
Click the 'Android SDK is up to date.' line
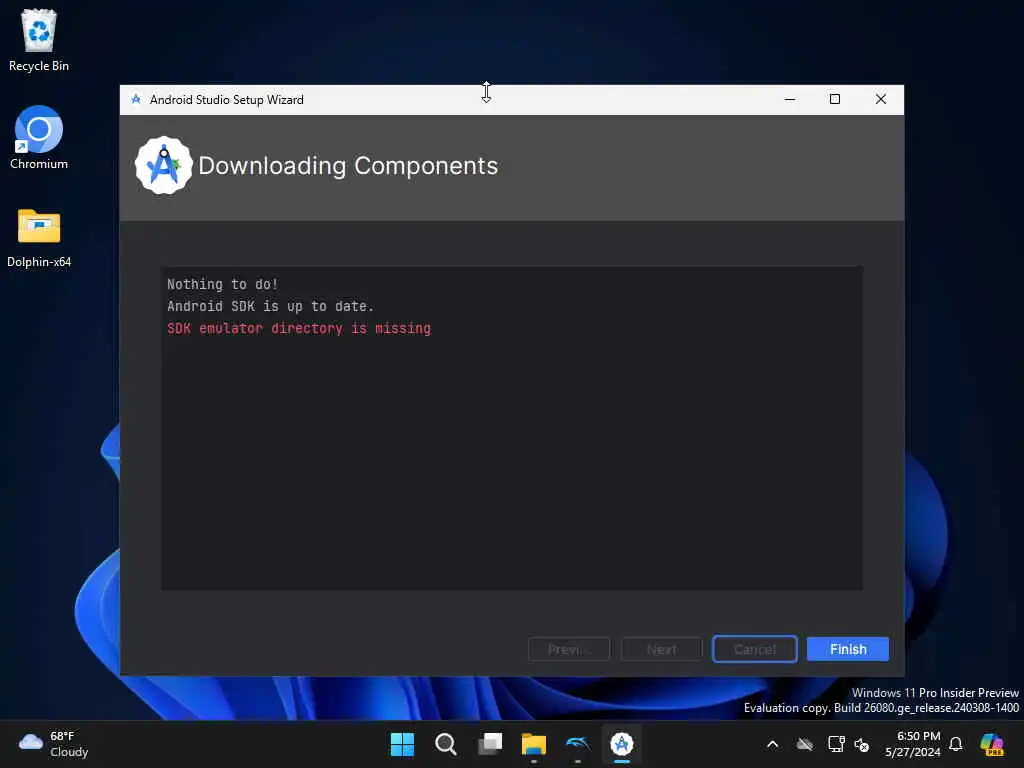coord(270,306)
